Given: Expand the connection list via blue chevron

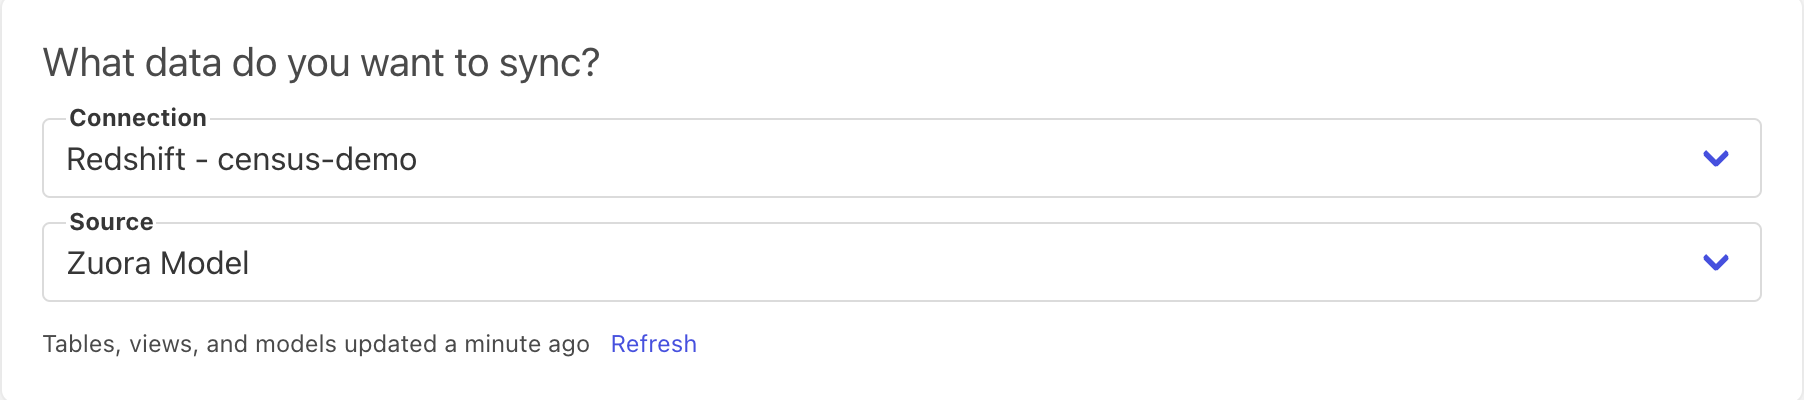Looking at the screenshot, I should coord(1715,159).
